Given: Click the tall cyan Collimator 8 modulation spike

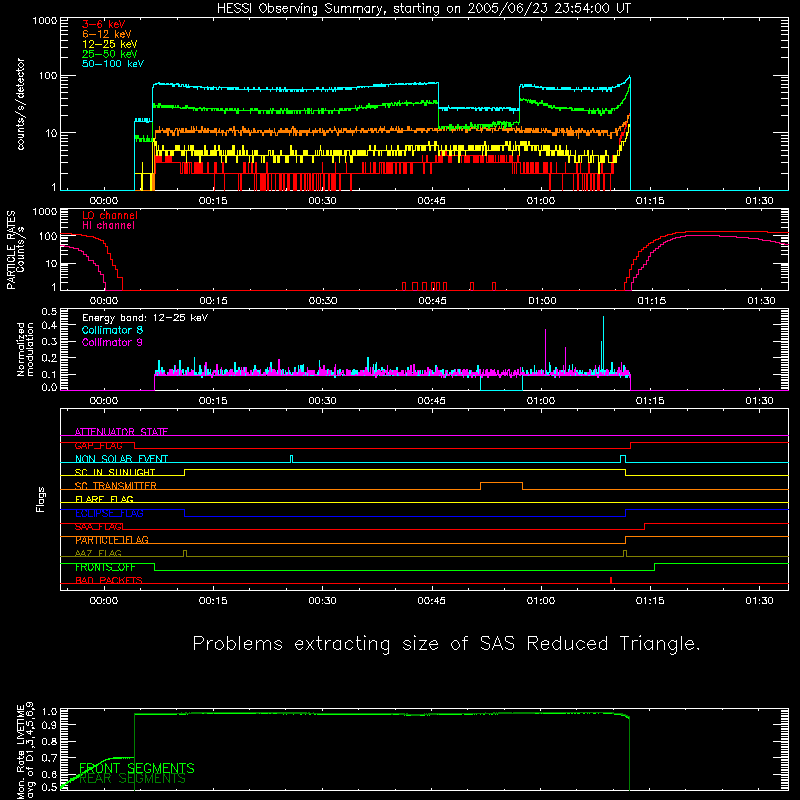Looking at the screenshot, I should pyautogui.click(x=603, y=345).
